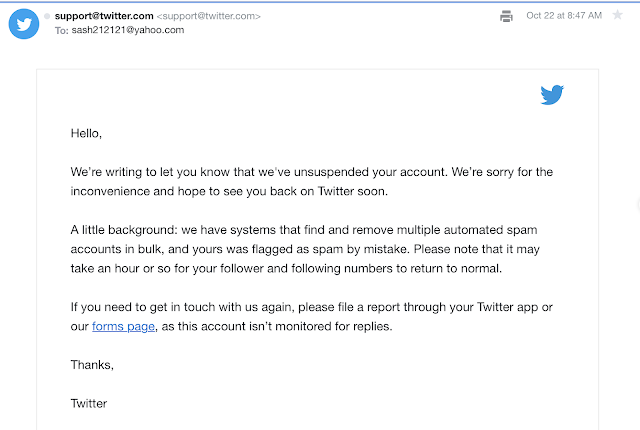
Task: Click the bold sender name support@twitter.com
Action: [x=102, y=16]
